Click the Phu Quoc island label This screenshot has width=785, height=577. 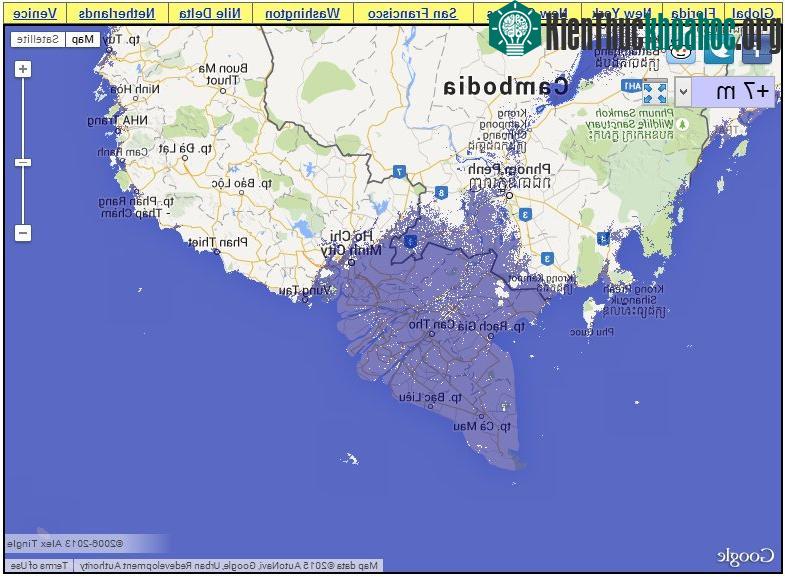click(592, 332)
